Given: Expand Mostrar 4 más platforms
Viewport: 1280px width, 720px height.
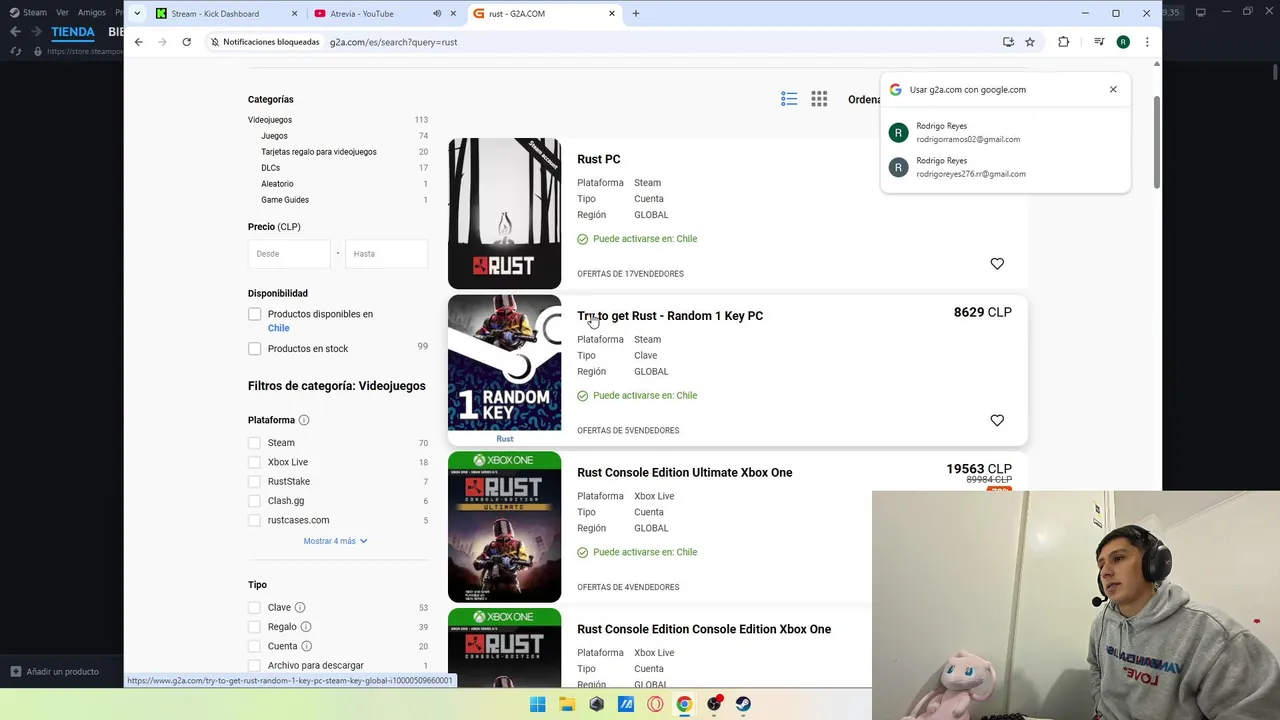Looking at the screenshot, I should click(x=336, y=541).
